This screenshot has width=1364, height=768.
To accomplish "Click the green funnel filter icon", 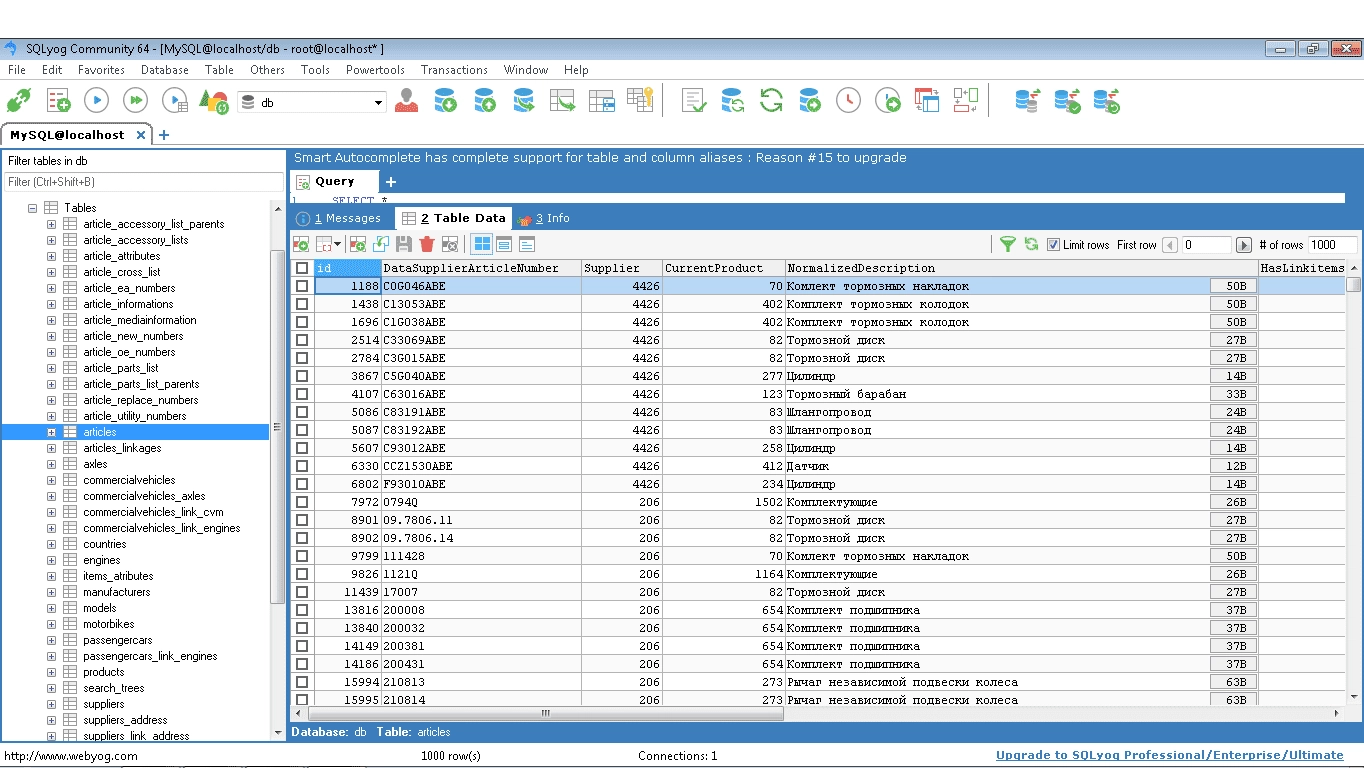I will 1008,244.
